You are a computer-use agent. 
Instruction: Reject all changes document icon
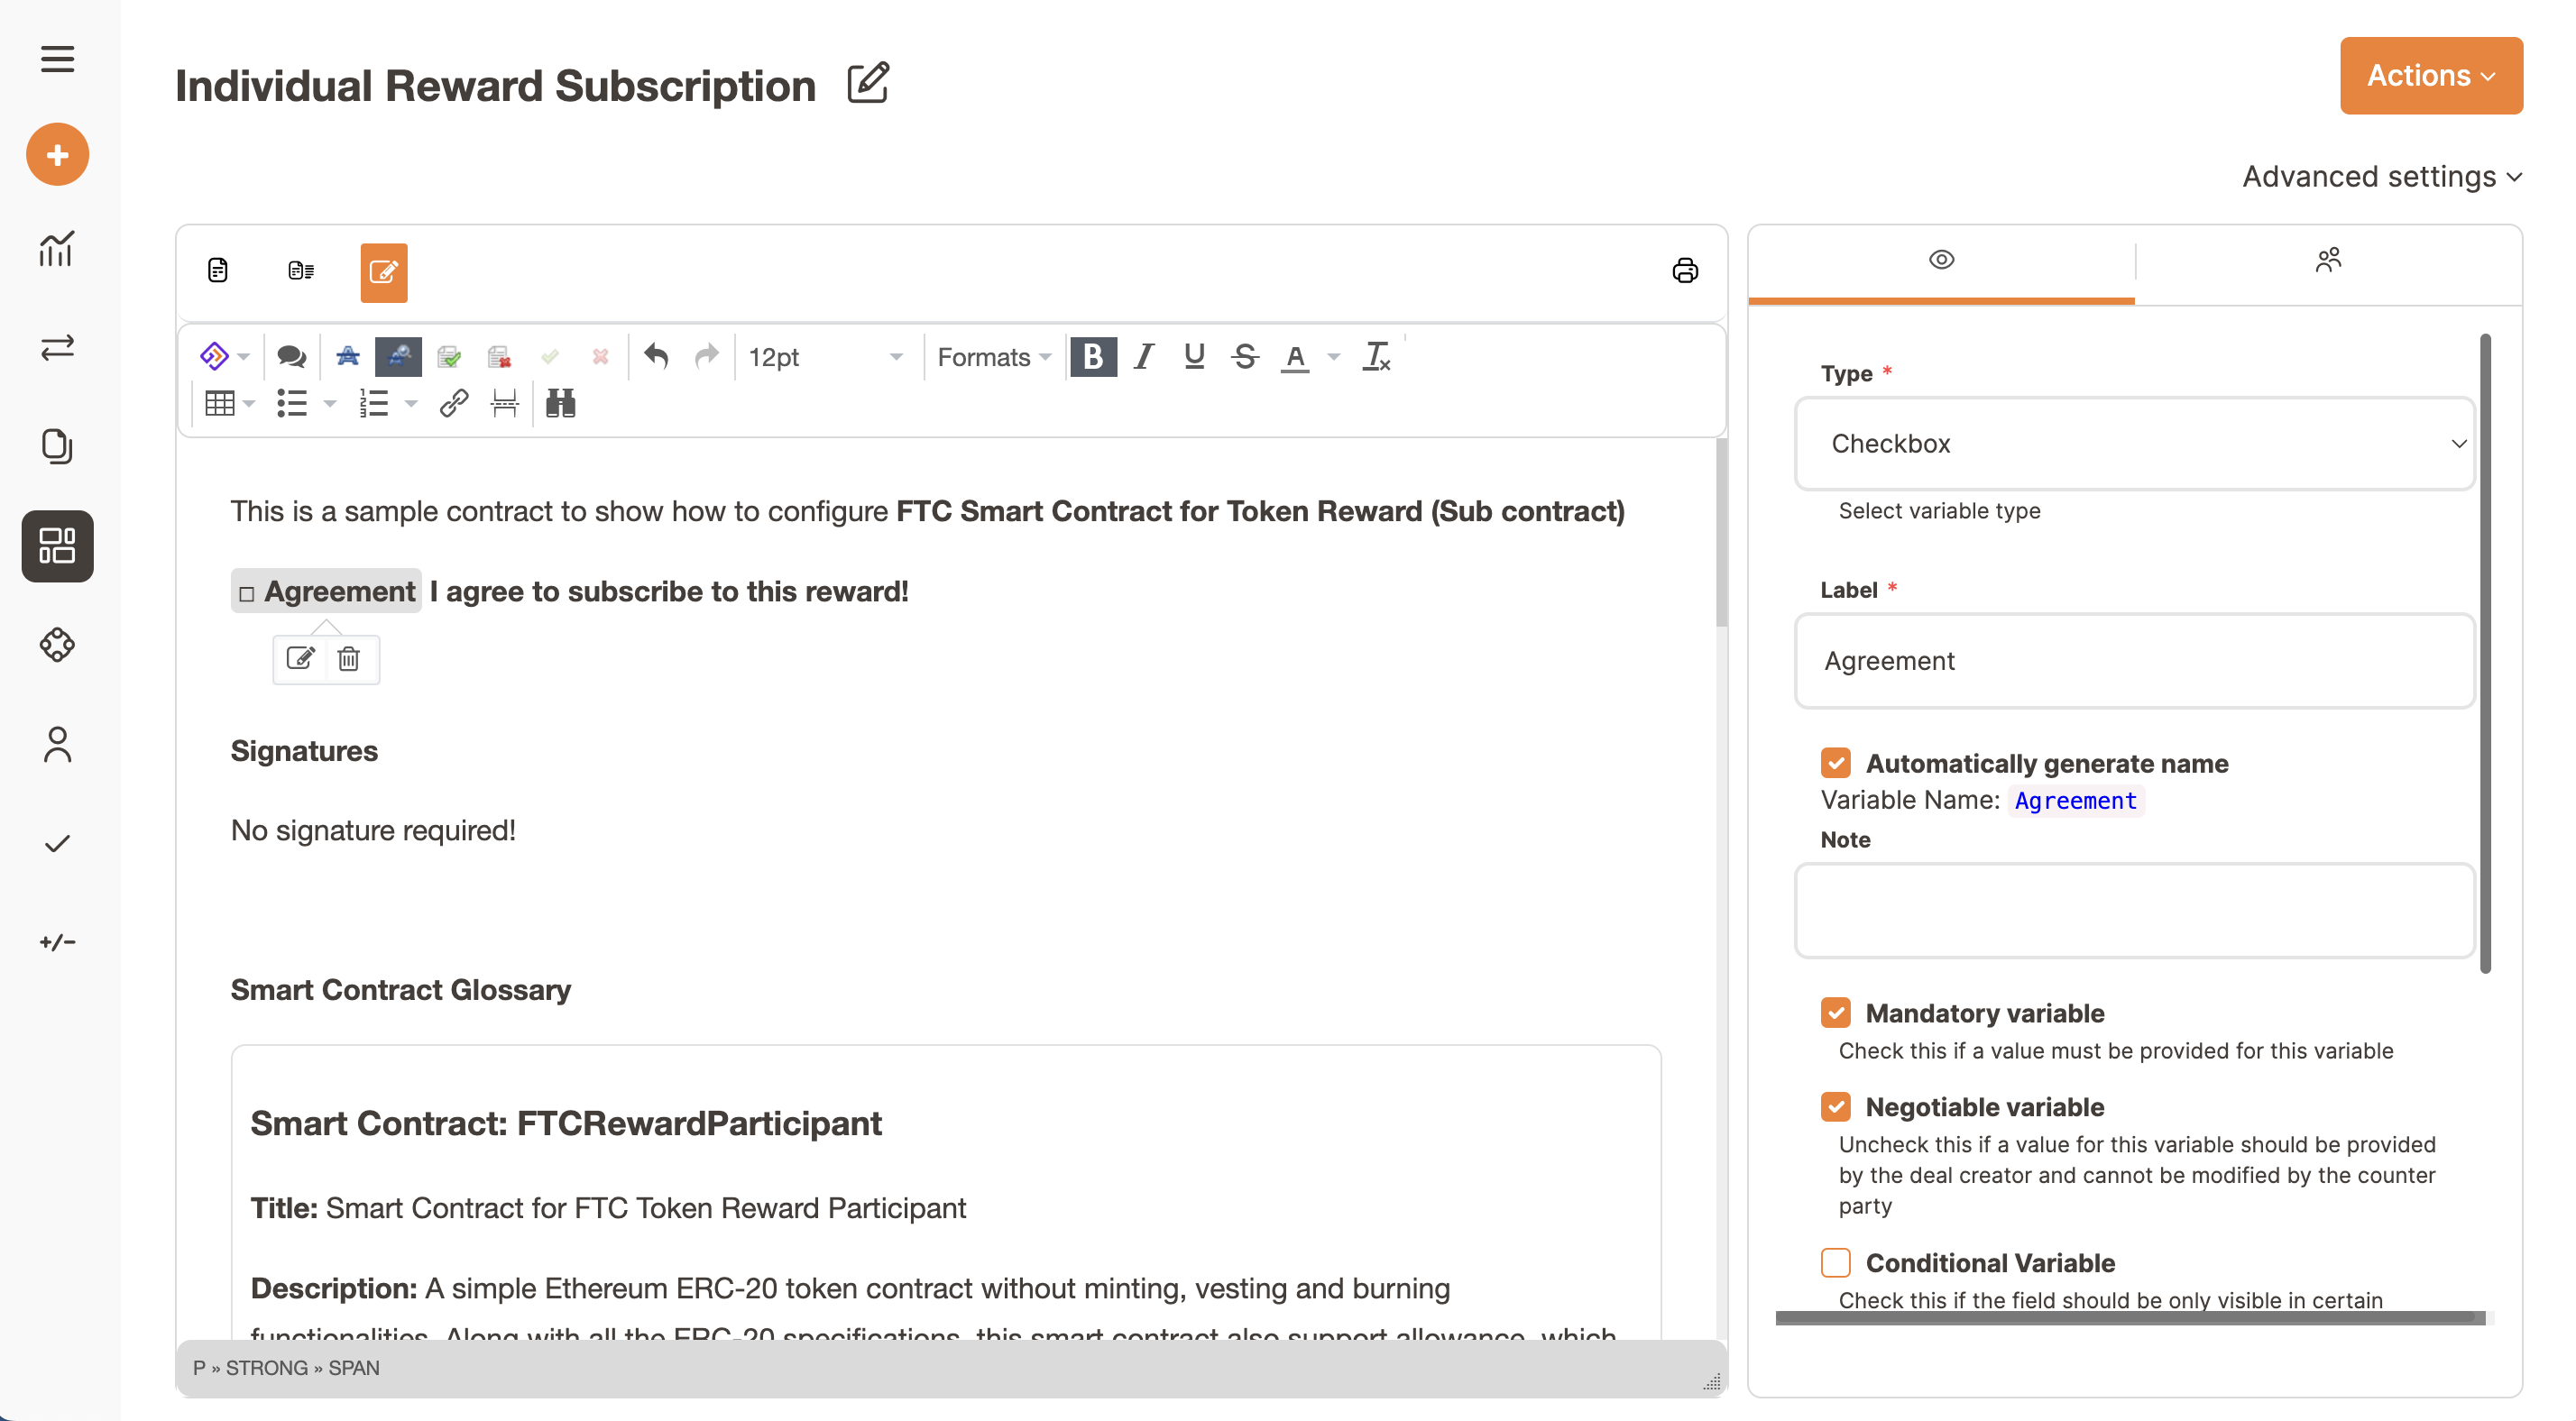point(500,356)
